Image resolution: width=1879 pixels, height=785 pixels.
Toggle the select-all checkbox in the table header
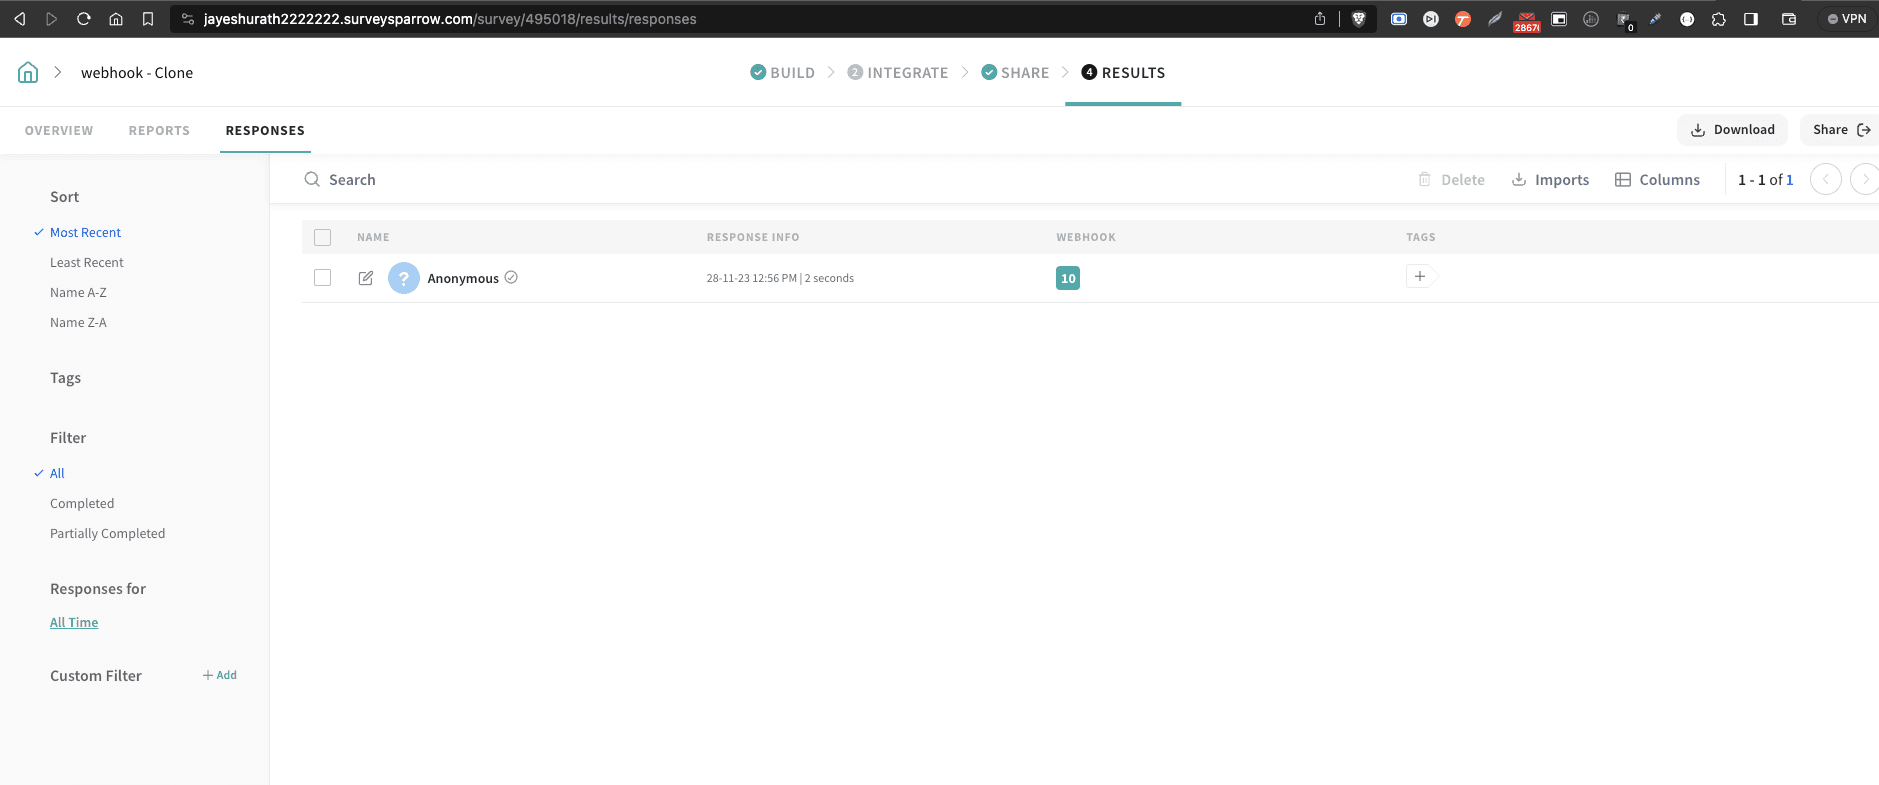[x=322, y=238]
